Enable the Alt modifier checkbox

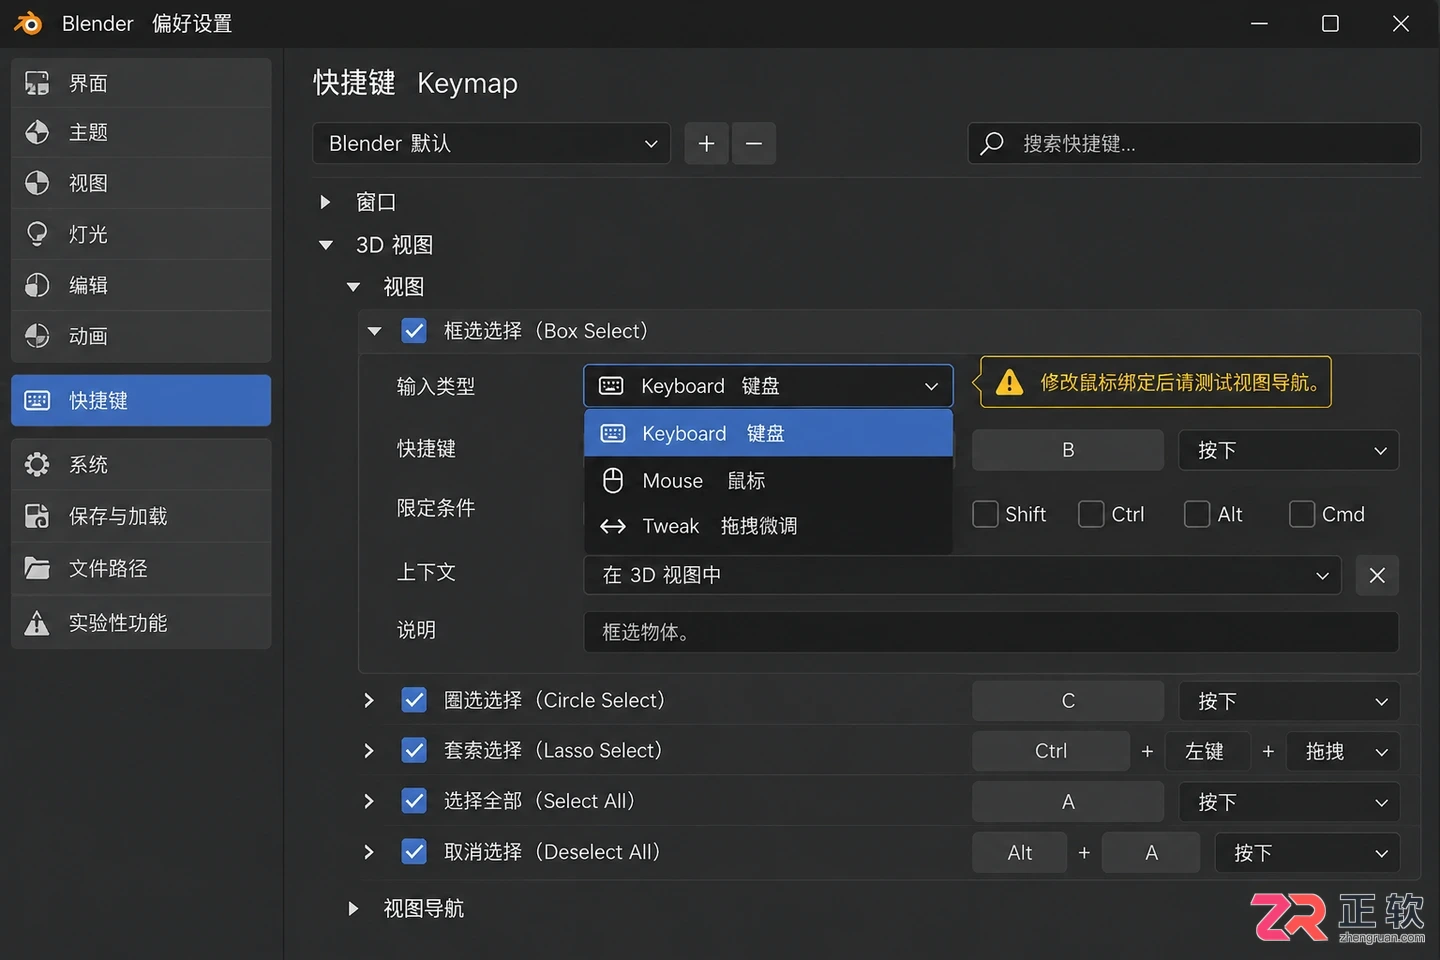pyautogui.click(x=1197, y=514)
